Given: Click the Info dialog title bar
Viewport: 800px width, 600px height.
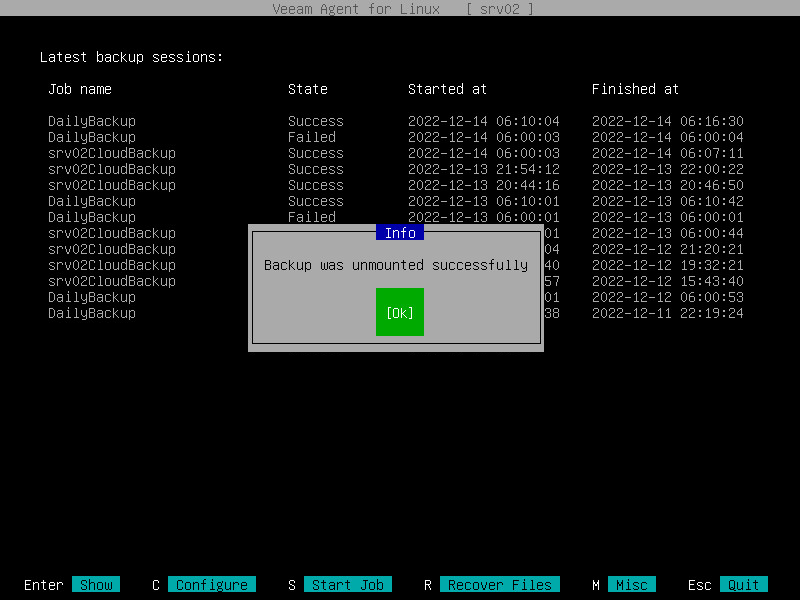Looking at the screenshot, I should click(399, 232).
